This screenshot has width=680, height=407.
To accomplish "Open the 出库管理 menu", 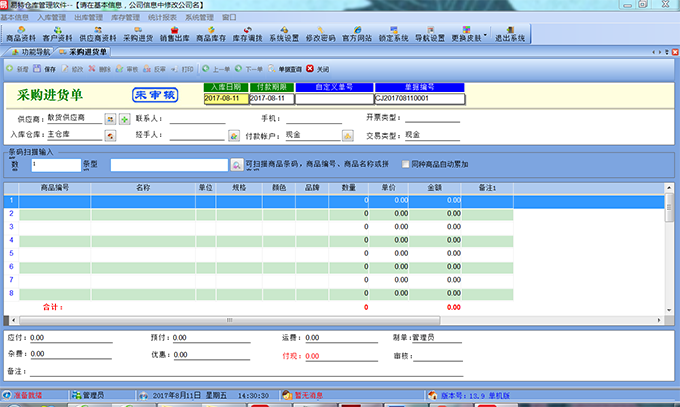I will pos(88,17).
